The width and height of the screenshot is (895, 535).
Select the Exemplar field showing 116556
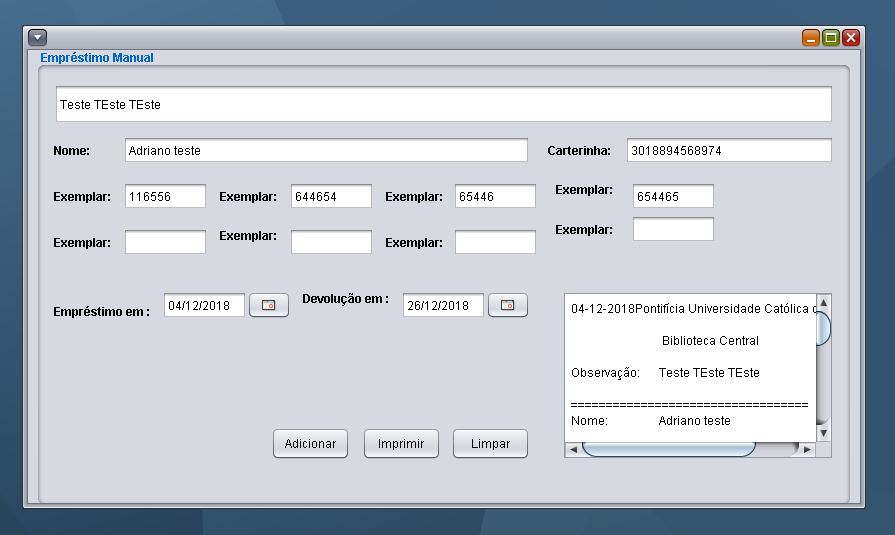click(x=166, y=196)
